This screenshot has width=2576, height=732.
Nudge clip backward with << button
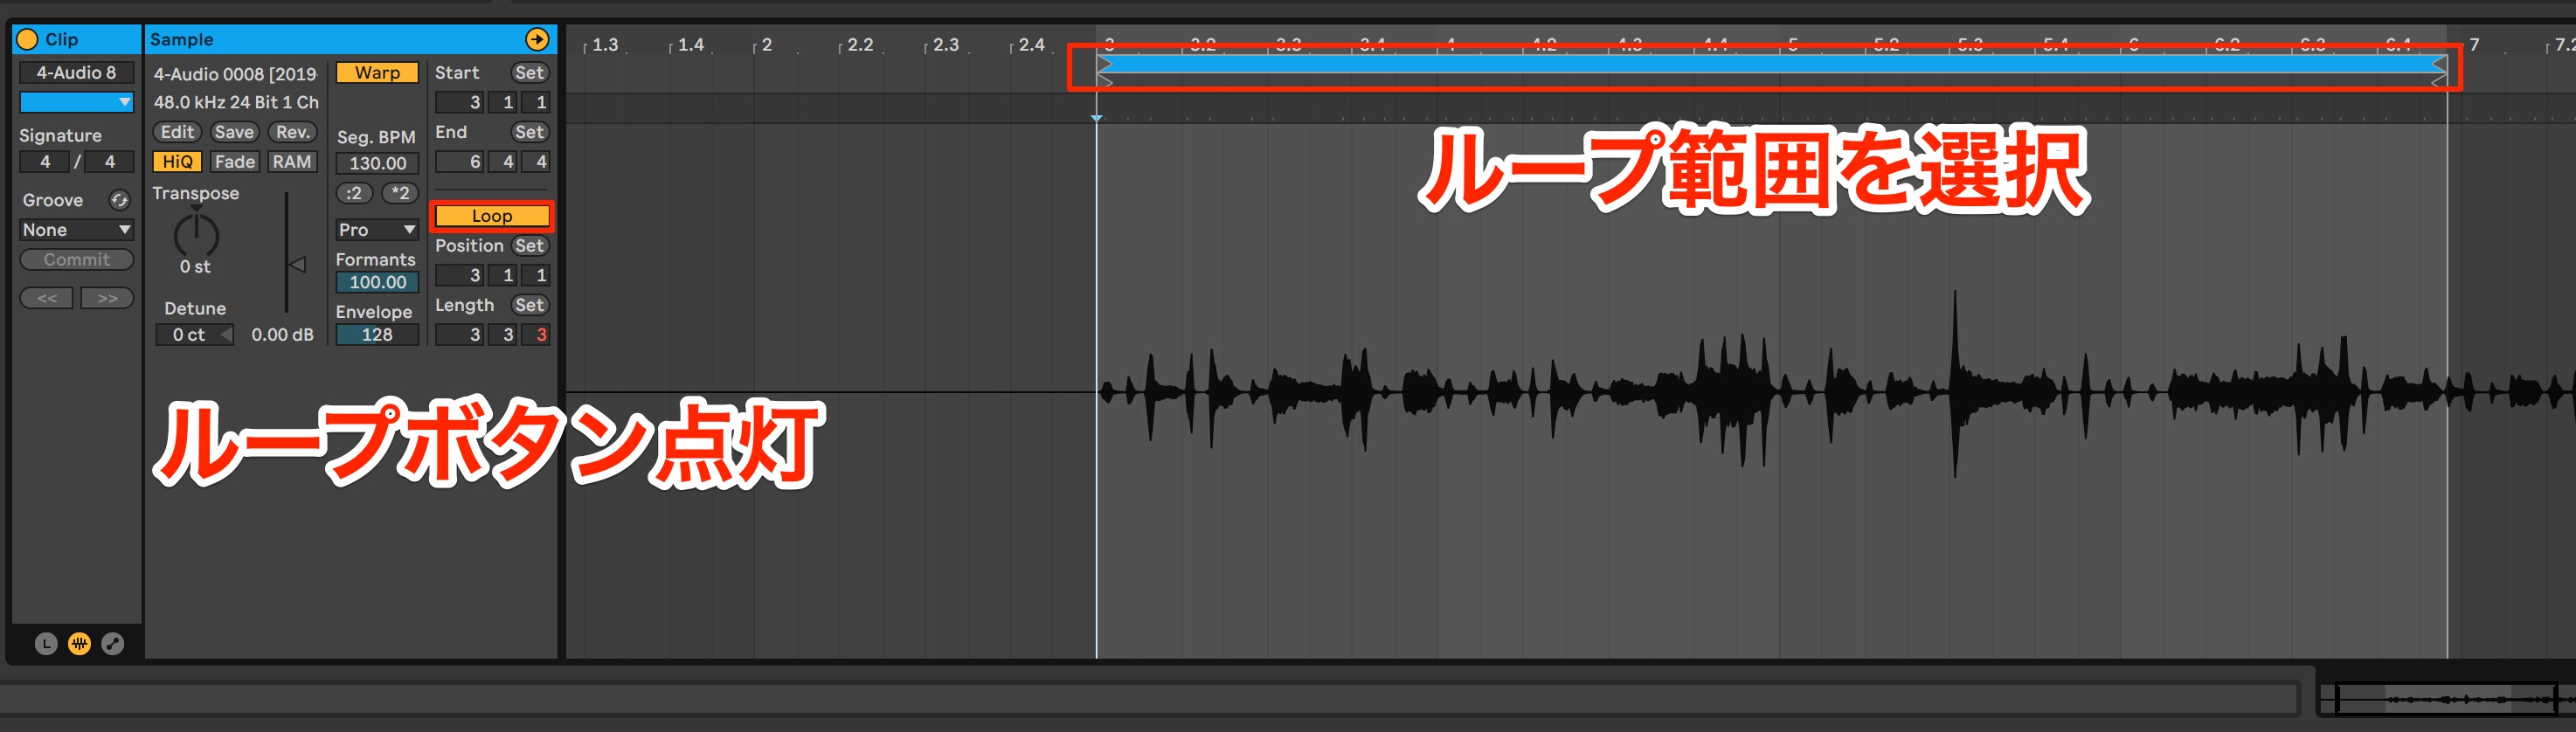point(47,298)
